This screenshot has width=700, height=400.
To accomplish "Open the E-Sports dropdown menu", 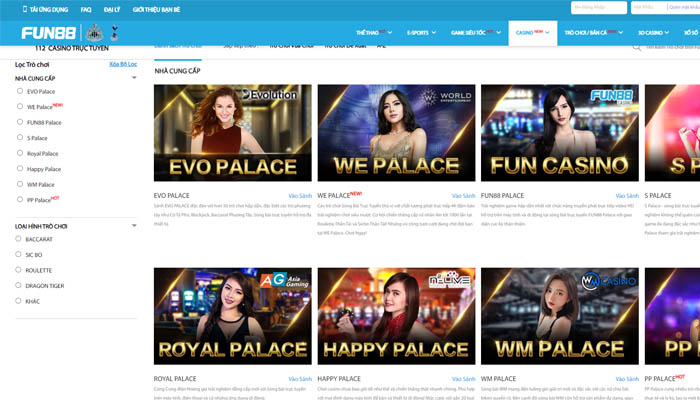I will point(421,33).
